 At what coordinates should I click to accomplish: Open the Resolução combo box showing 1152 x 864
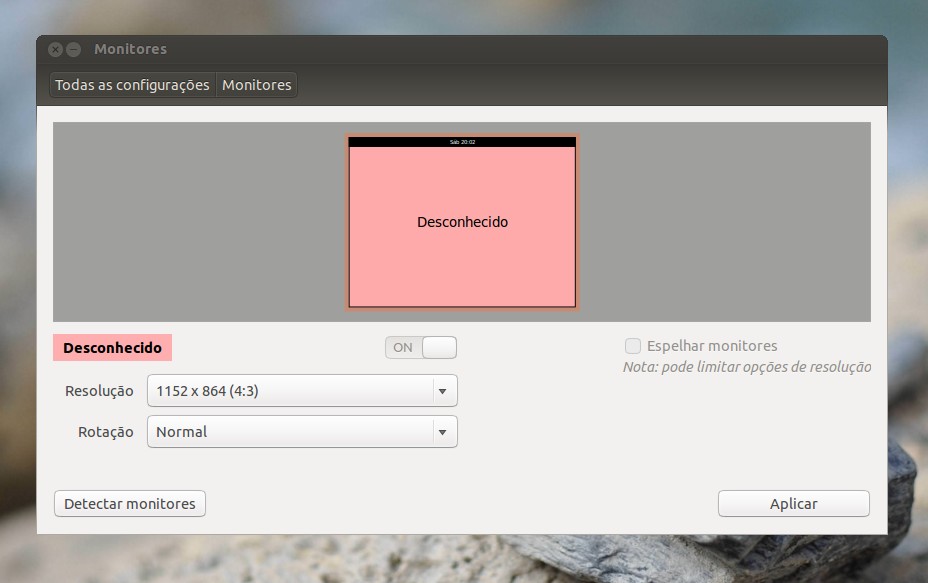pos(290,391)
